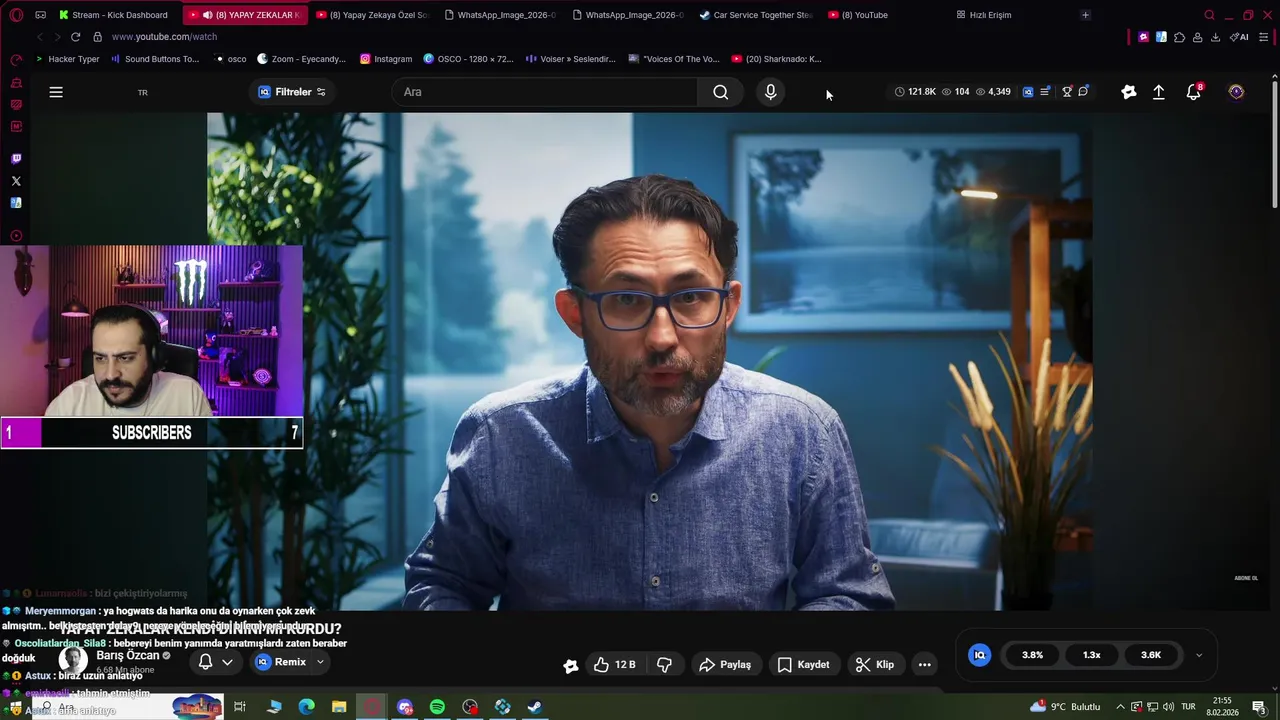
Task: Open a new browser tab
Action: pyautogui.click(x=1085, y=15)
